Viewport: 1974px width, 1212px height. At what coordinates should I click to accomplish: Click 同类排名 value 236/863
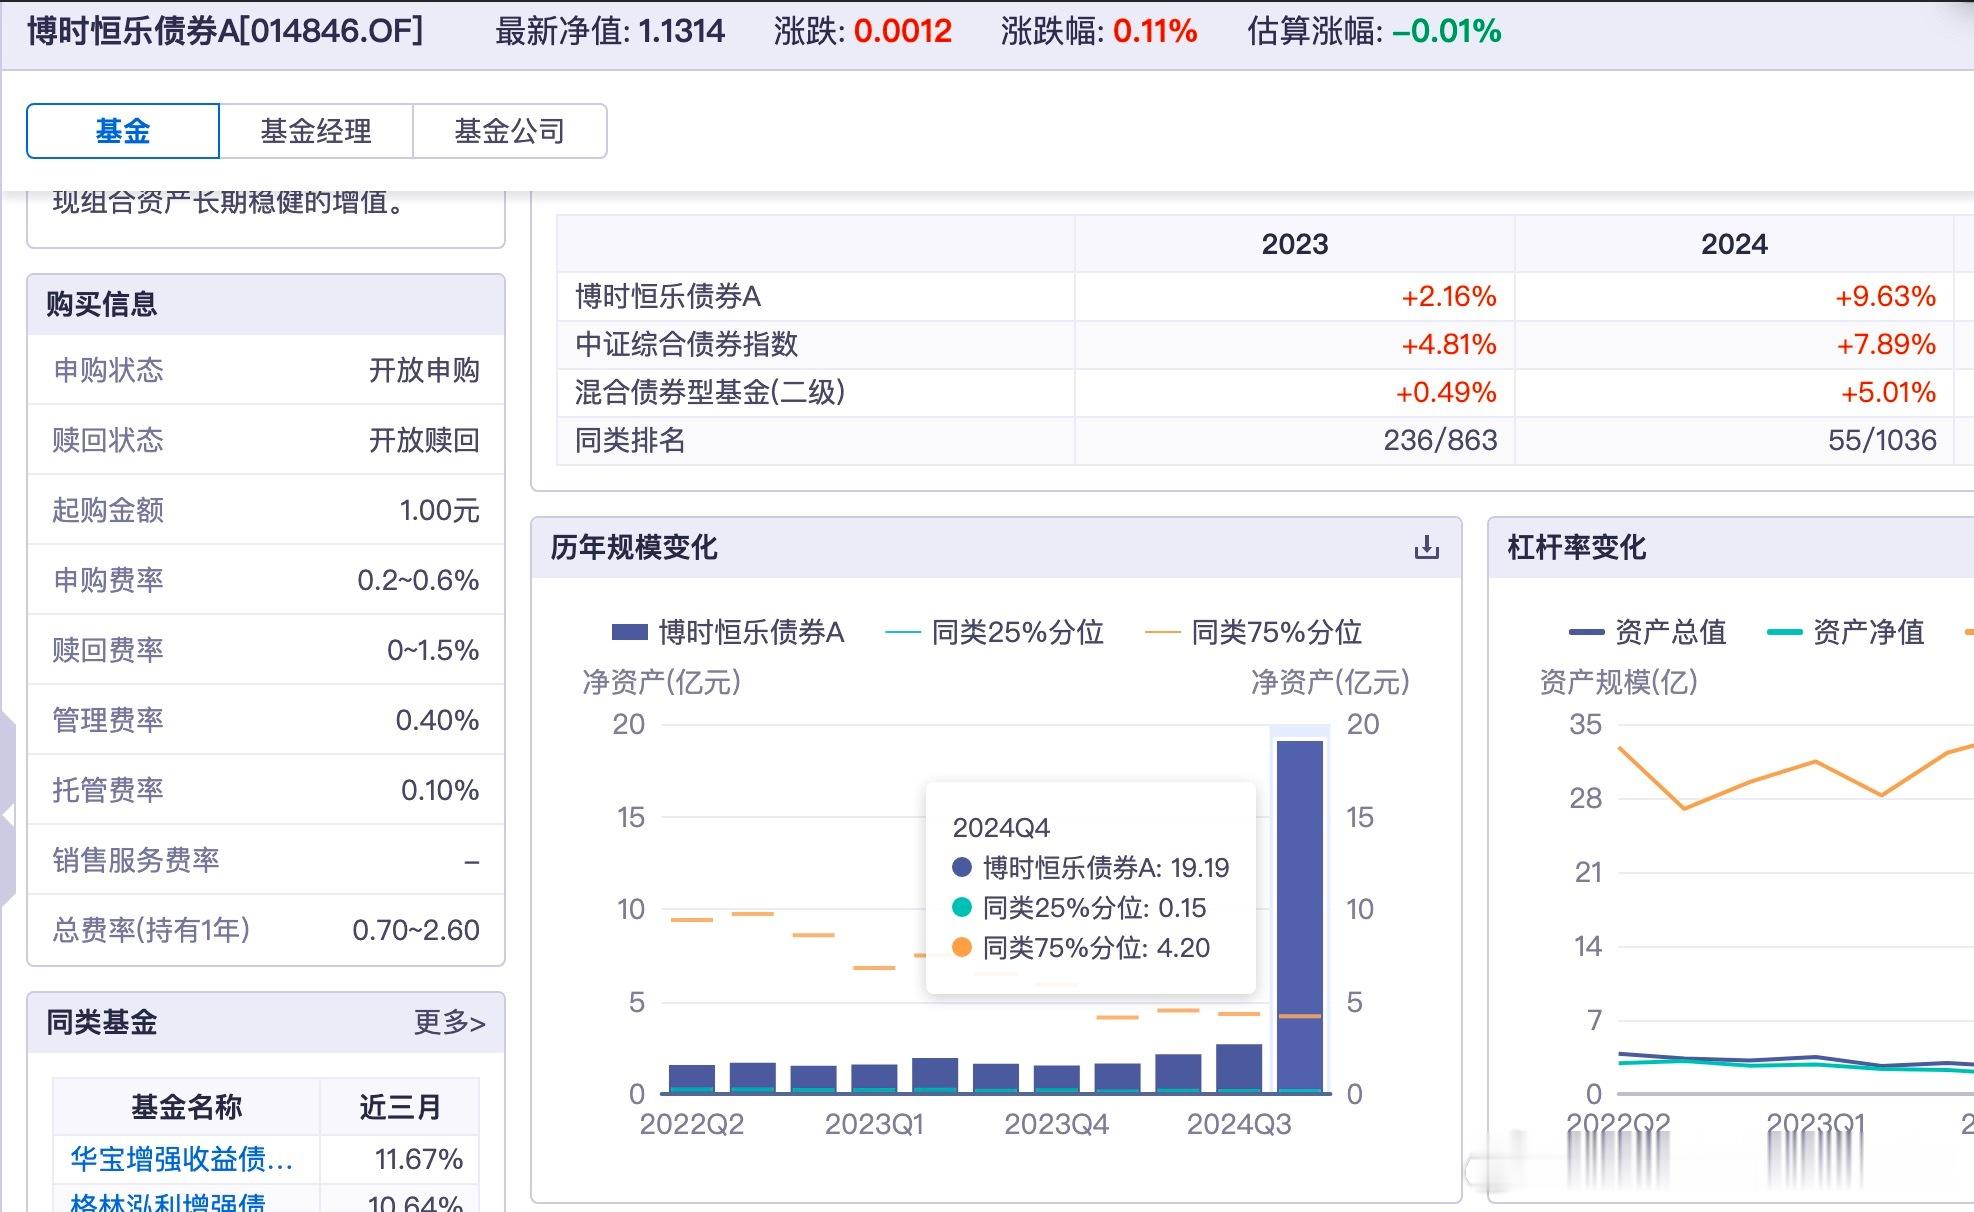(1440, 440)
